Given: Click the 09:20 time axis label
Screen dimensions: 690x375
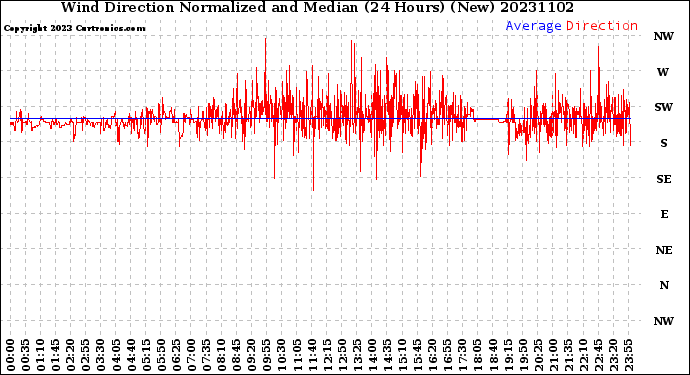Looking at the screenshot, I should point(252,355).
